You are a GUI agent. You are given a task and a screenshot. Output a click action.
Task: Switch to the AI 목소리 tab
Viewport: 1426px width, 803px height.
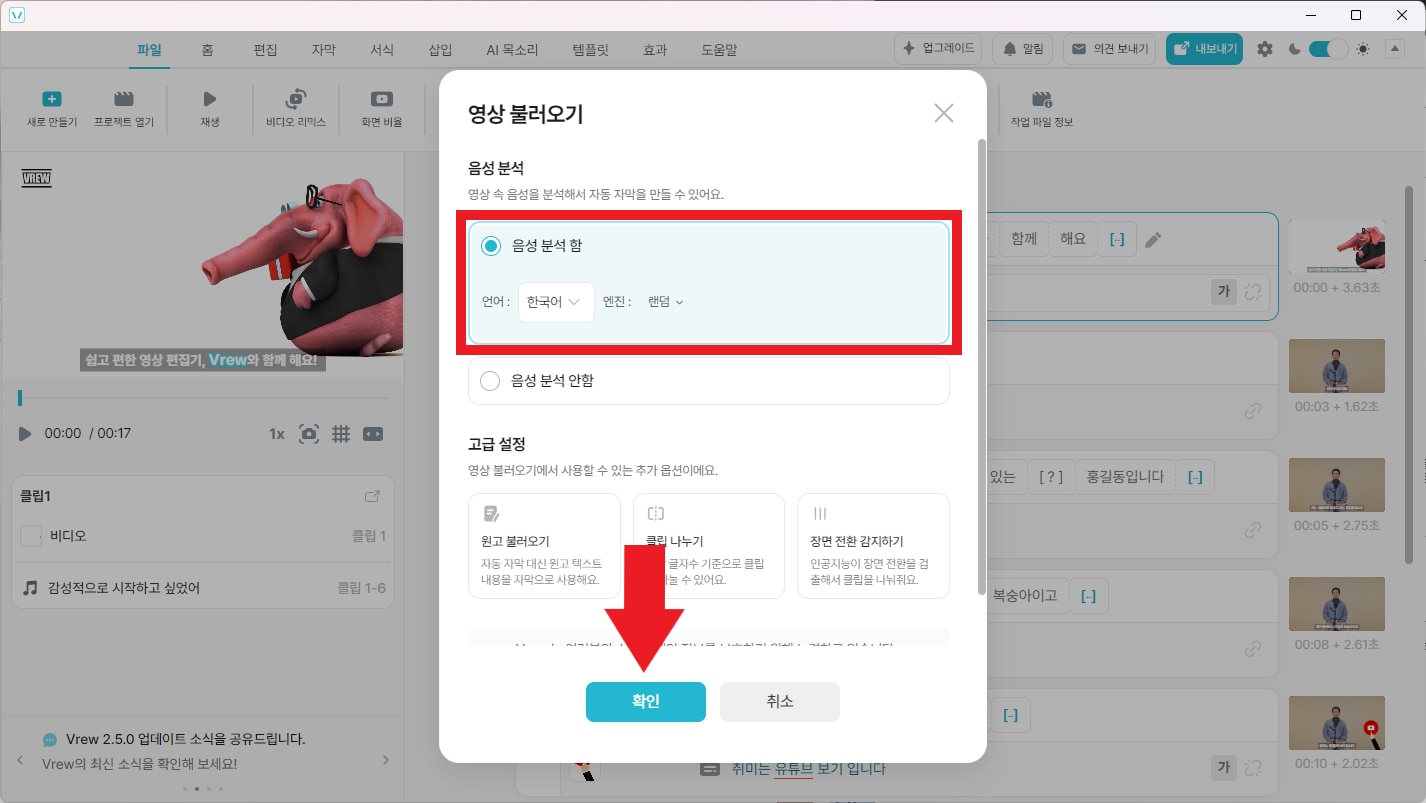click(x=512, y=50)
